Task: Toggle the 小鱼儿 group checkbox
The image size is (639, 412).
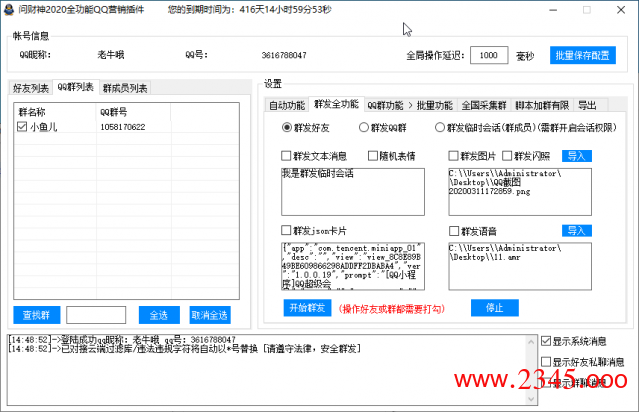Action: coord(22,127)
